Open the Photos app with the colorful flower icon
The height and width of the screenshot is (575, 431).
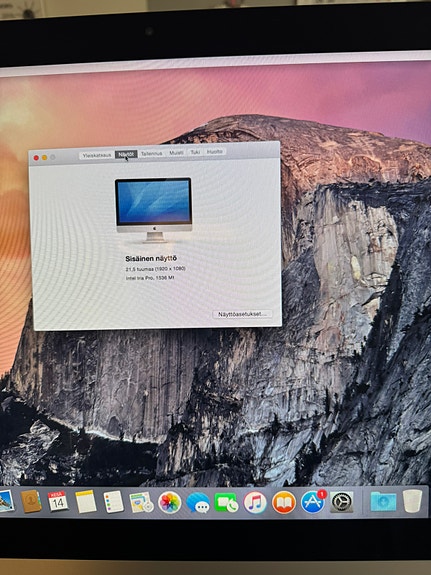point(169,502)
